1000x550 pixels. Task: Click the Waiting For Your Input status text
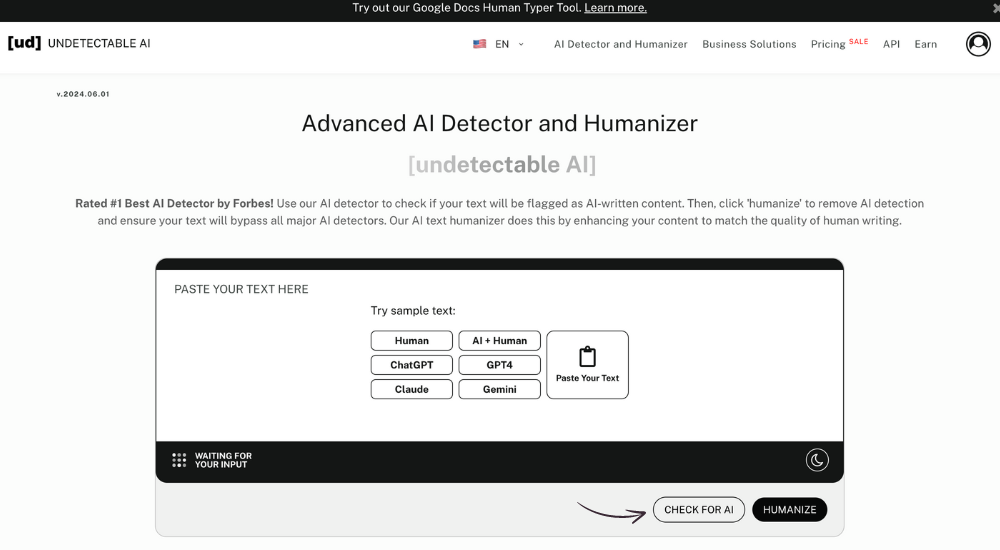pyautogui.click(x=223, y=460)
